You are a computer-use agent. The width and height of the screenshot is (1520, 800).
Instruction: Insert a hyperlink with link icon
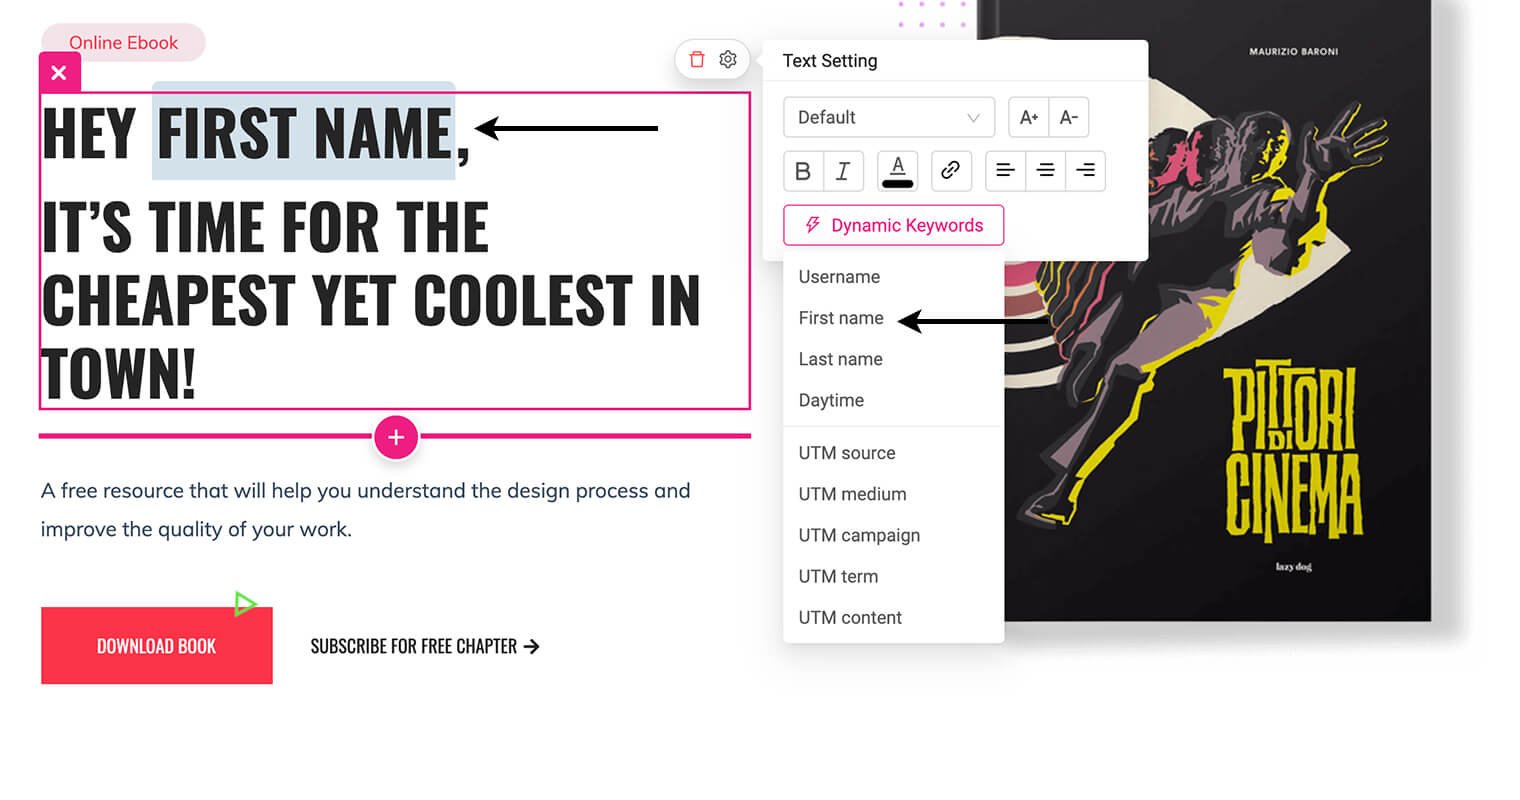point(951,171)
